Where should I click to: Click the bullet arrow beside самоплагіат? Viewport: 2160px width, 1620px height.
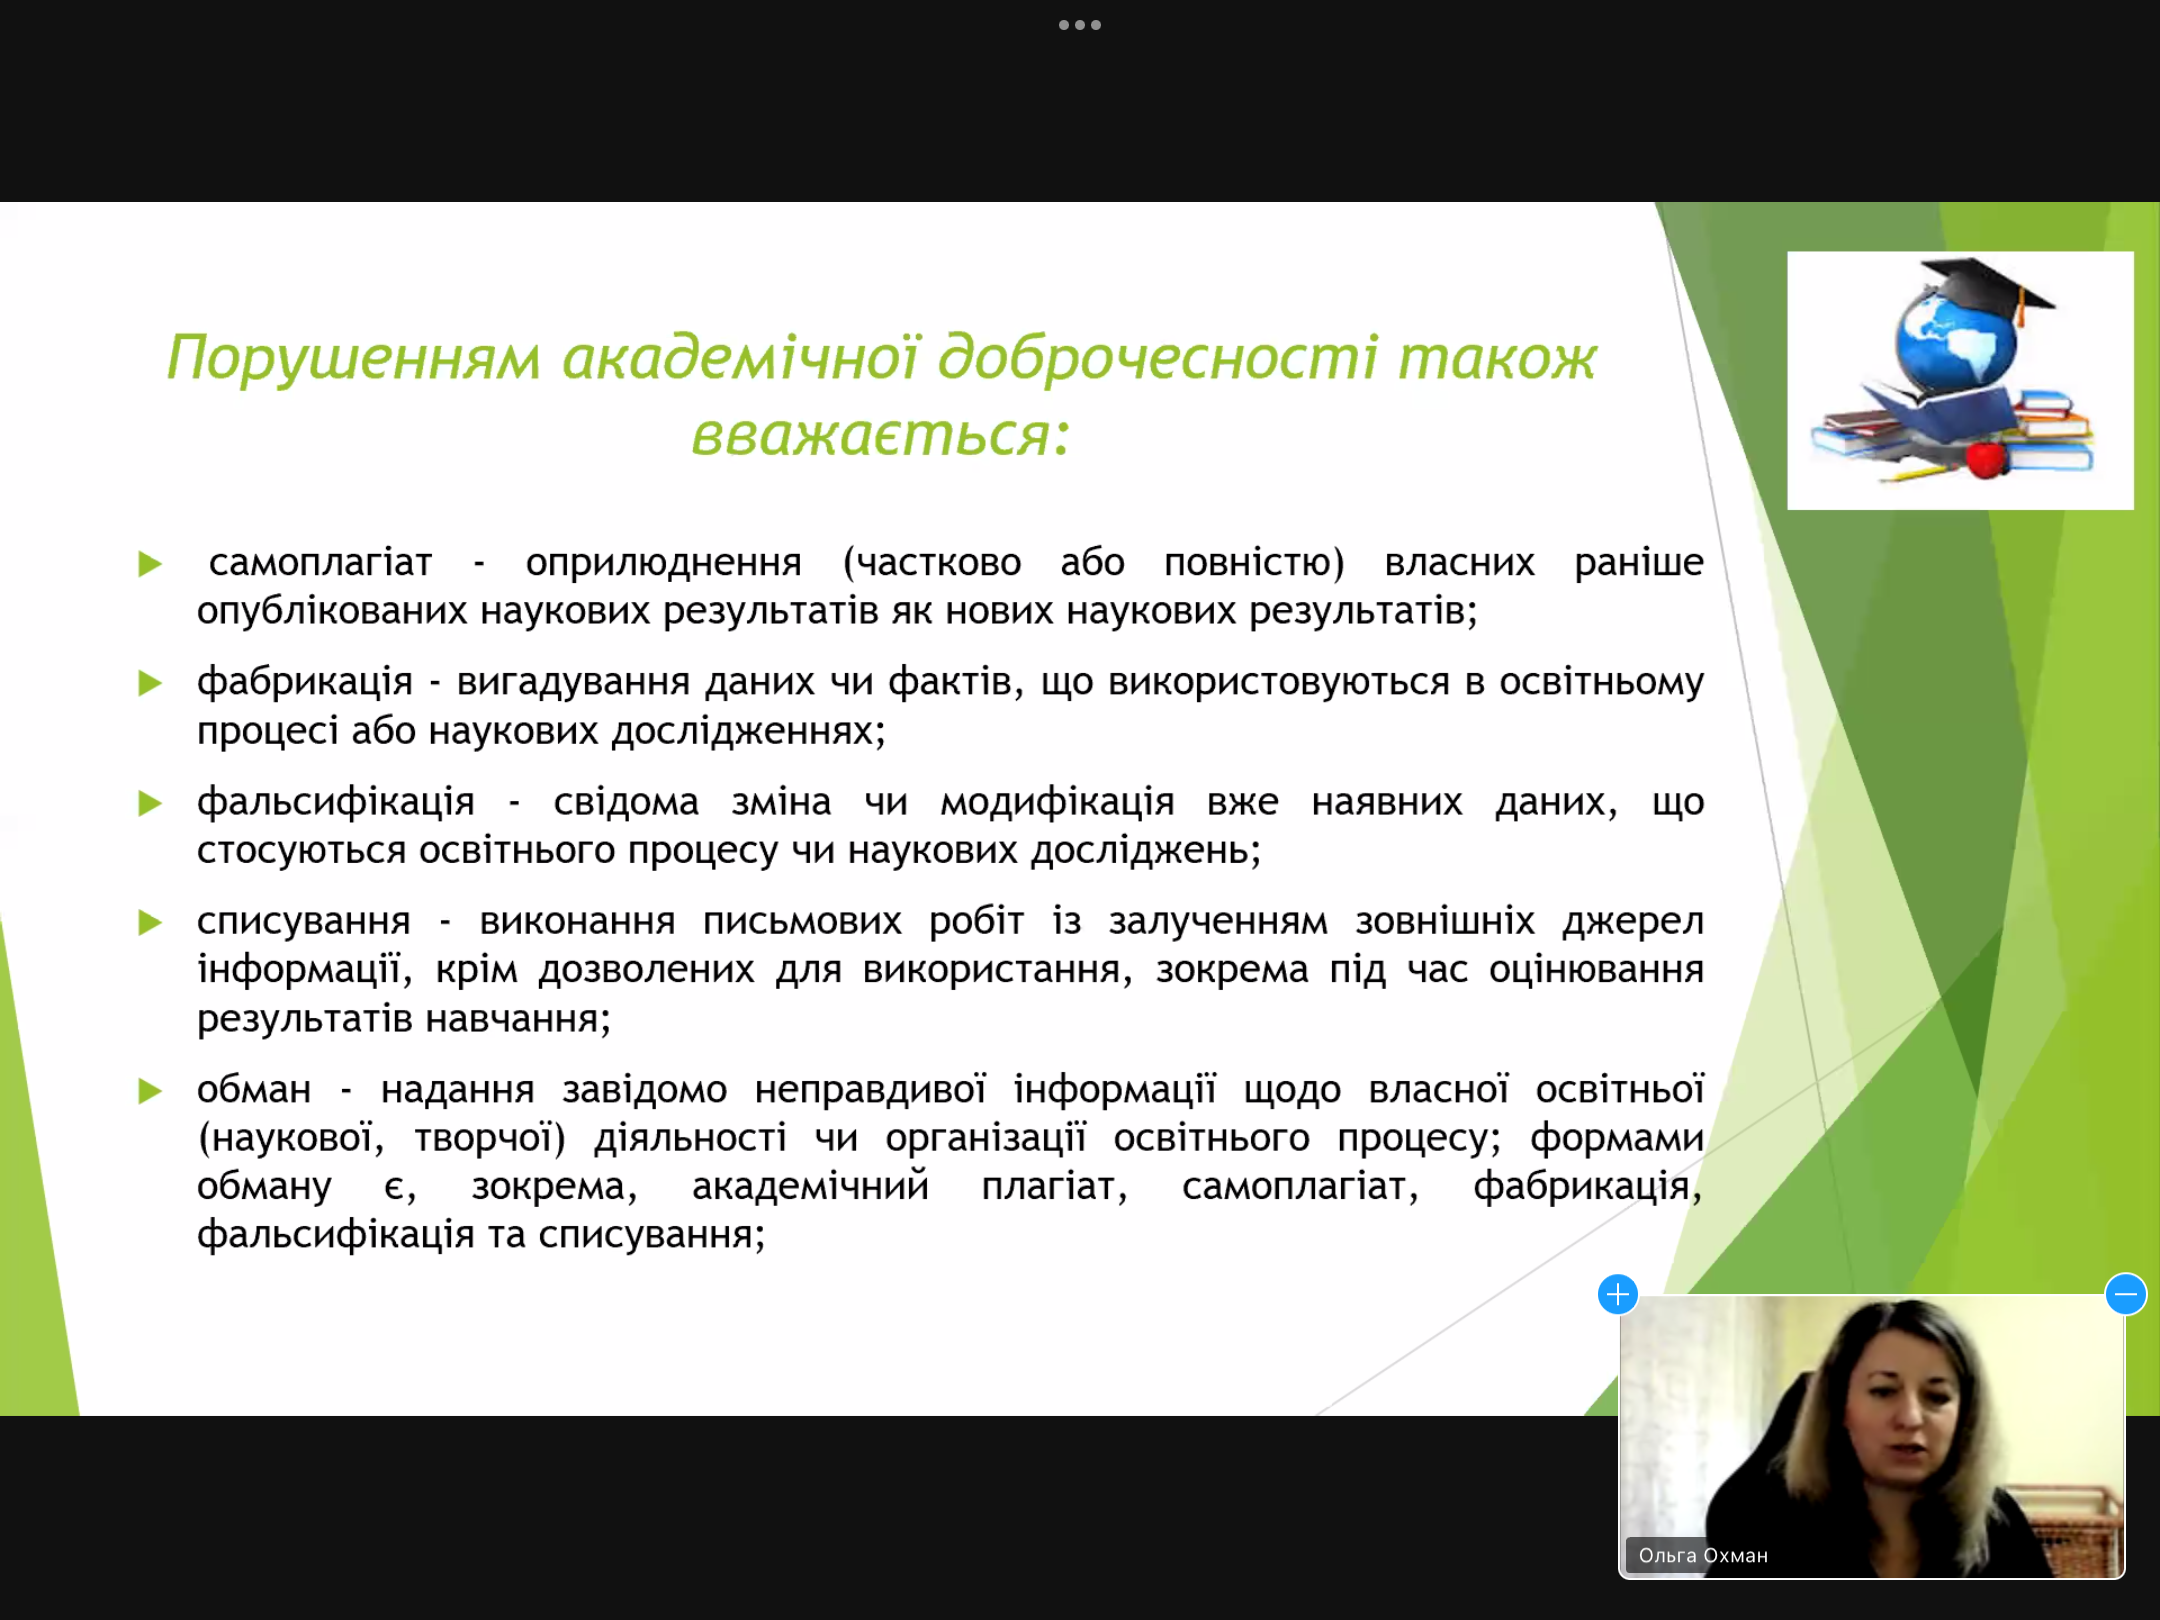click(x=150, y=564)
